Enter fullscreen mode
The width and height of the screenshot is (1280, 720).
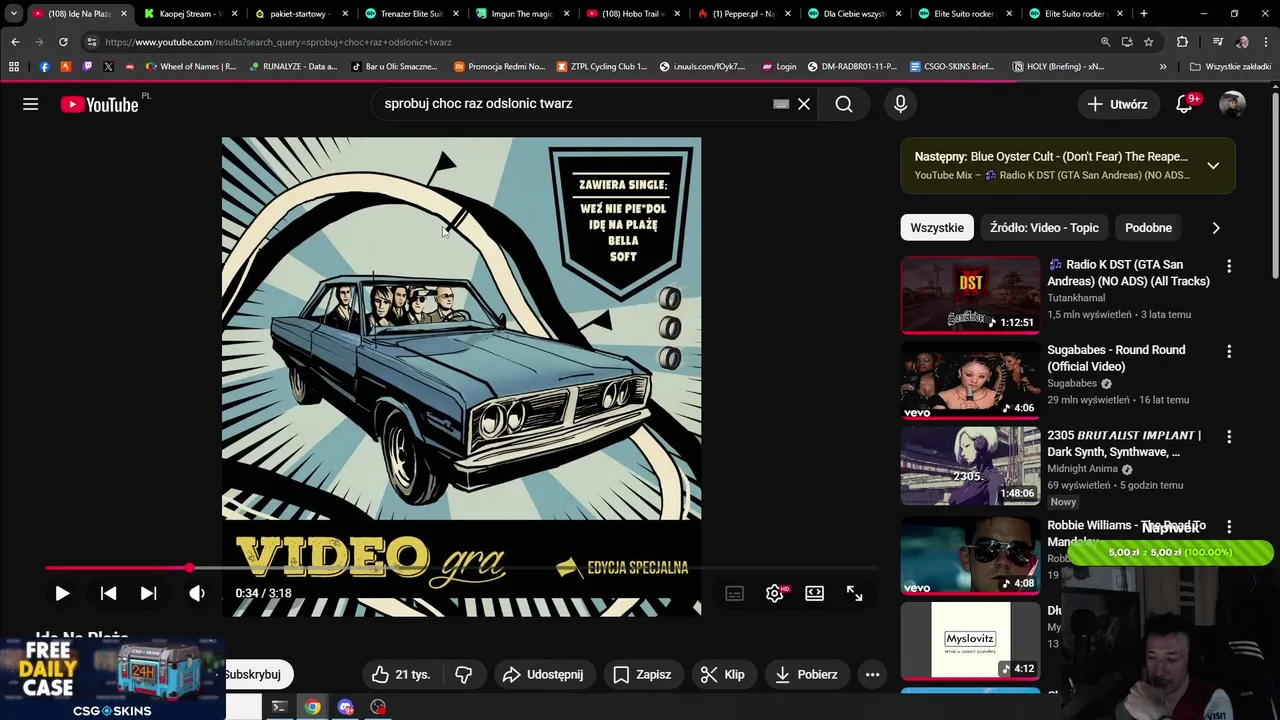[854, 593]
